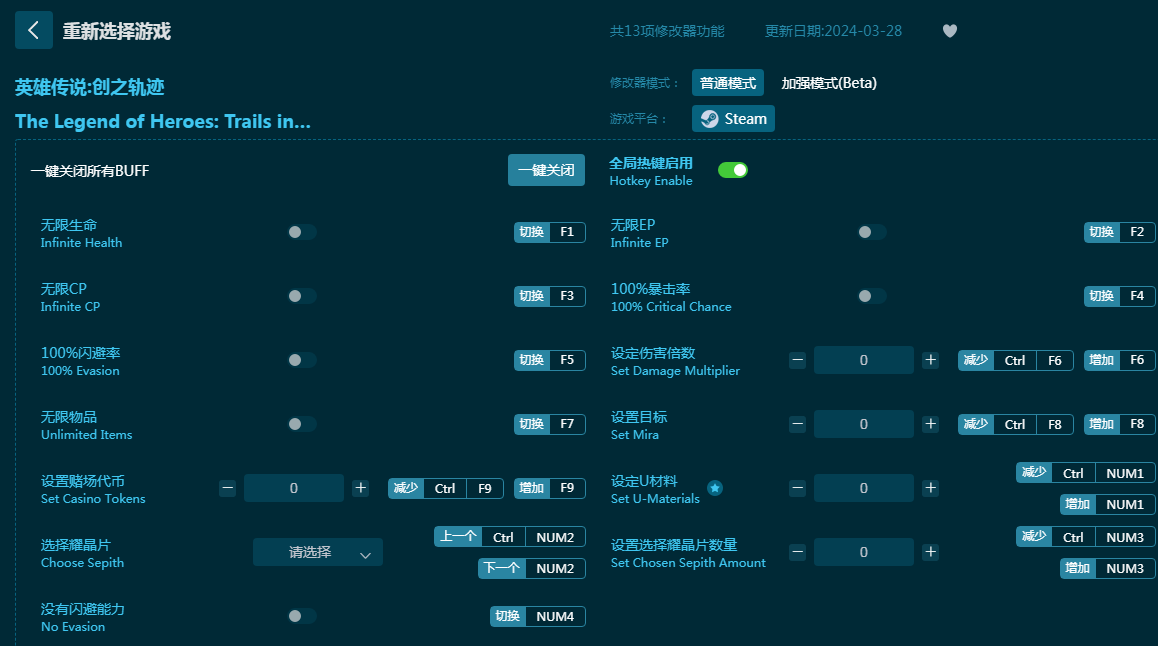Go back via the arrow button
The image size is (1158, 646).
33,30
